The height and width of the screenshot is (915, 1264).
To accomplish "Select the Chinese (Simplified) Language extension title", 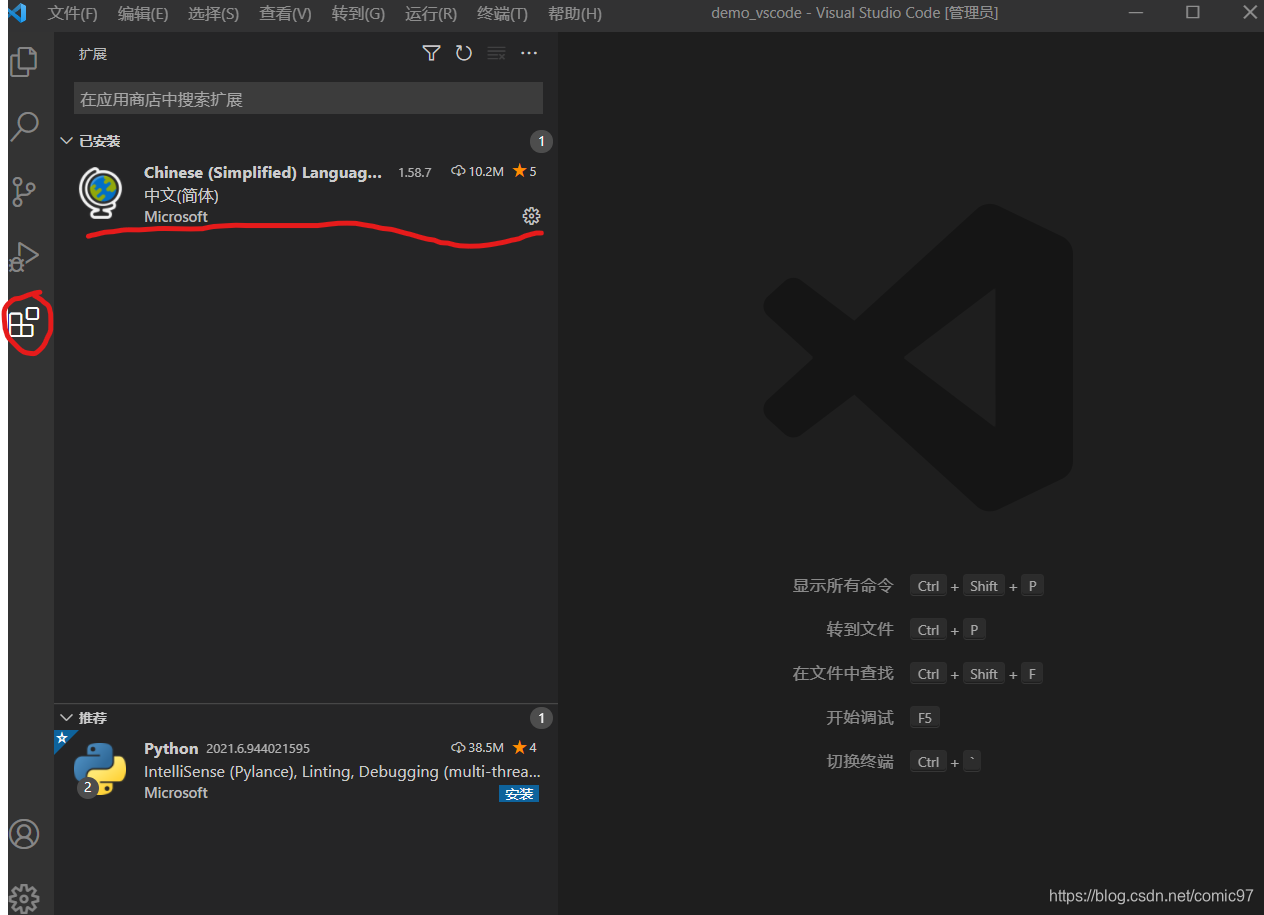I will click(x=263, y=172).
